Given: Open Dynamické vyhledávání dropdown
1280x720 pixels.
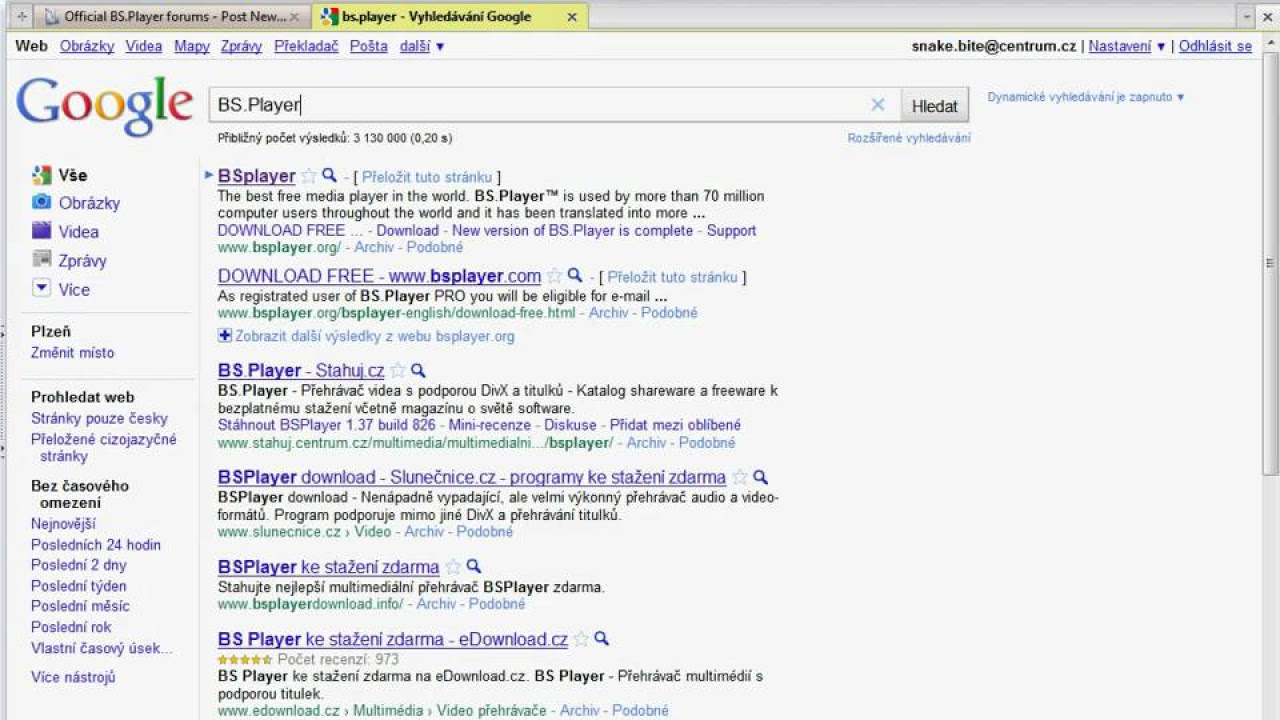Looking at the screenshot, I should click(x=1086, y=97).
